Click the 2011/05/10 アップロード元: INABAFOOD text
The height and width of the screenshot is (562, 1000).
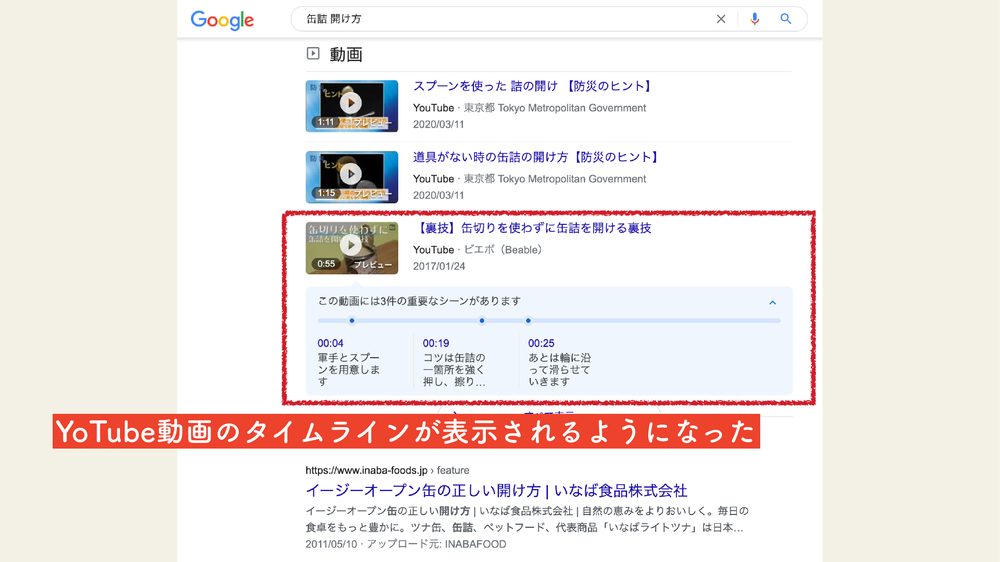[406, 544]
